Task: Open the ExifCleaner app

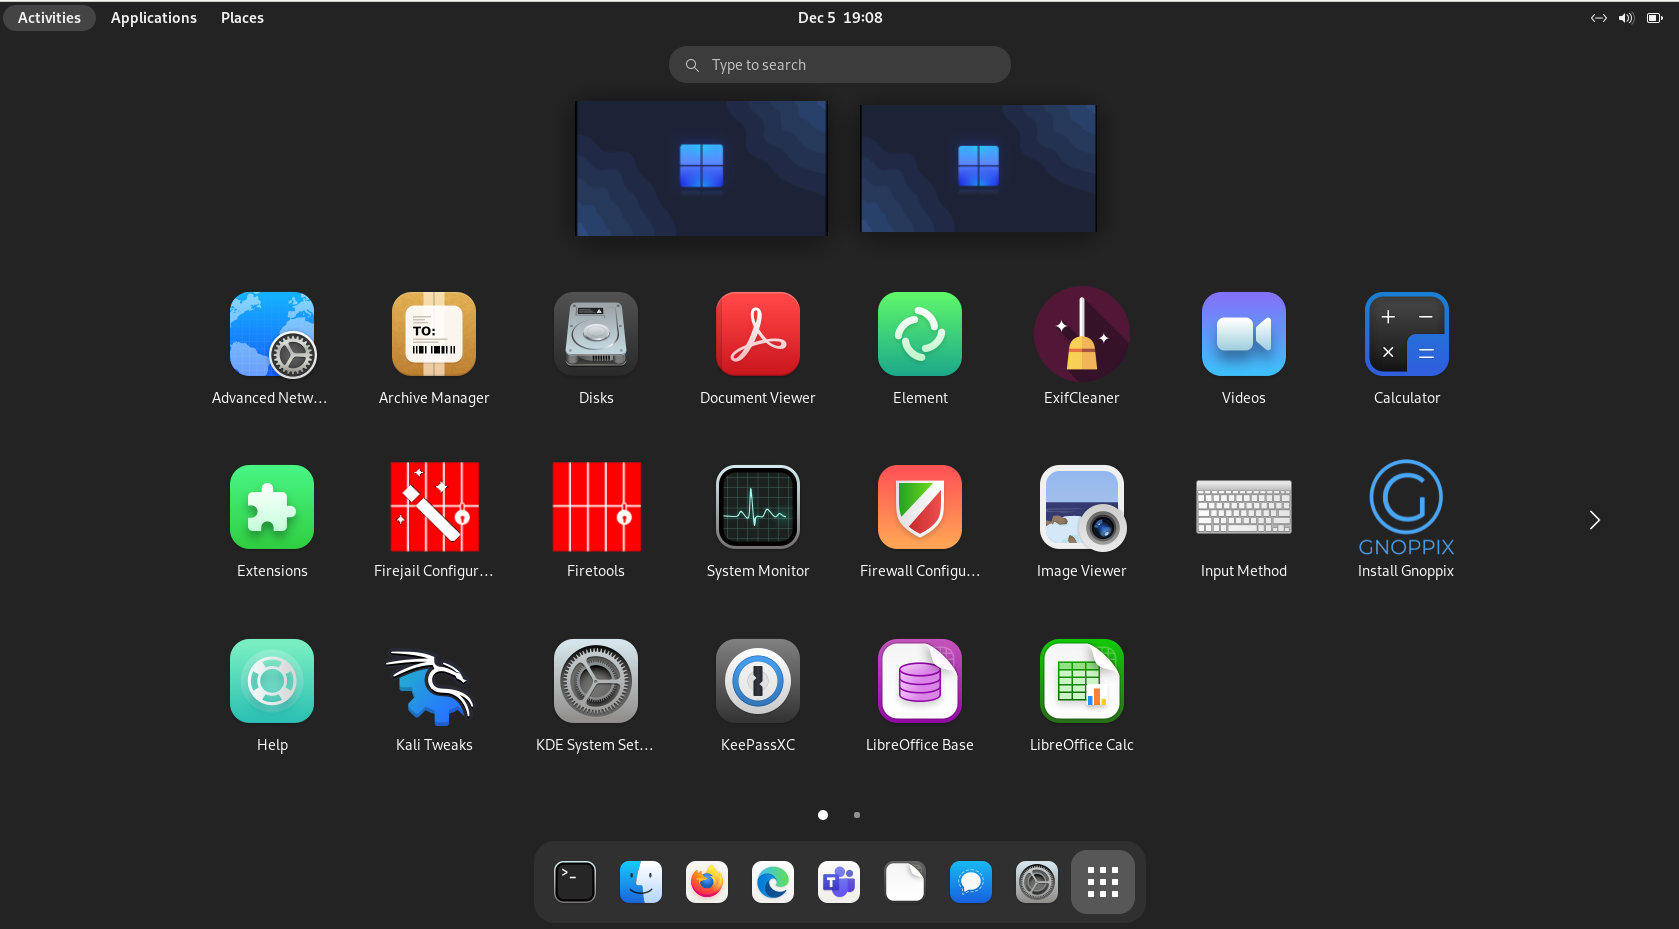Action: (1081, 334)
